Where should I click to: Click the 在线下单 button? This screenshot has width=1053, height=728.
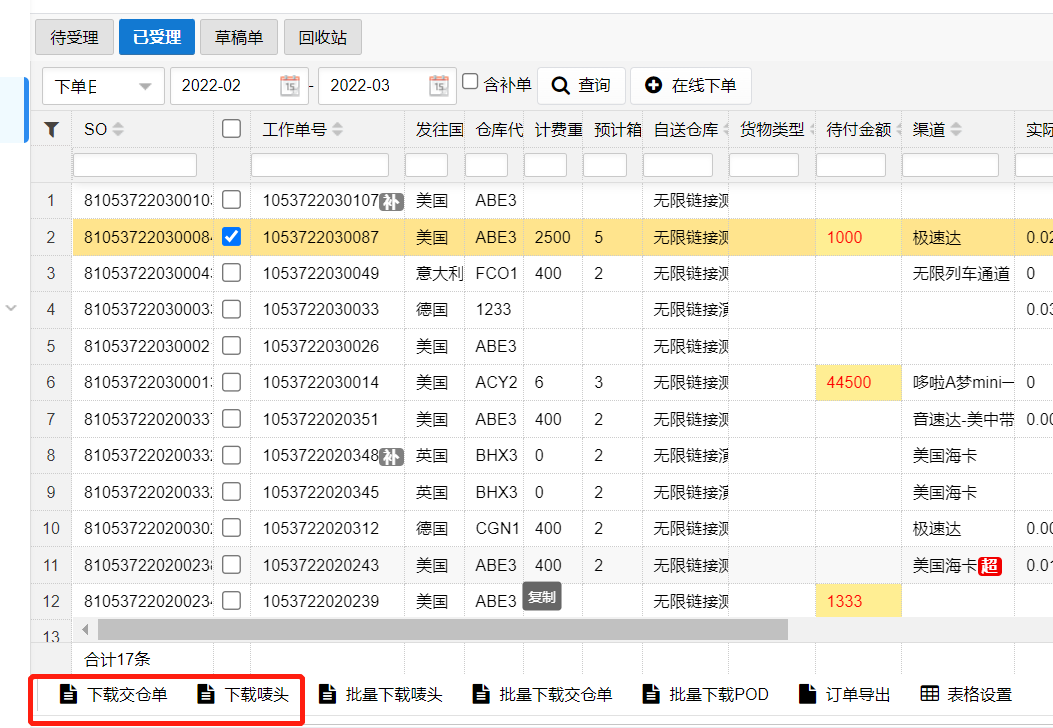pyautogui.click(x=690, y=86)
